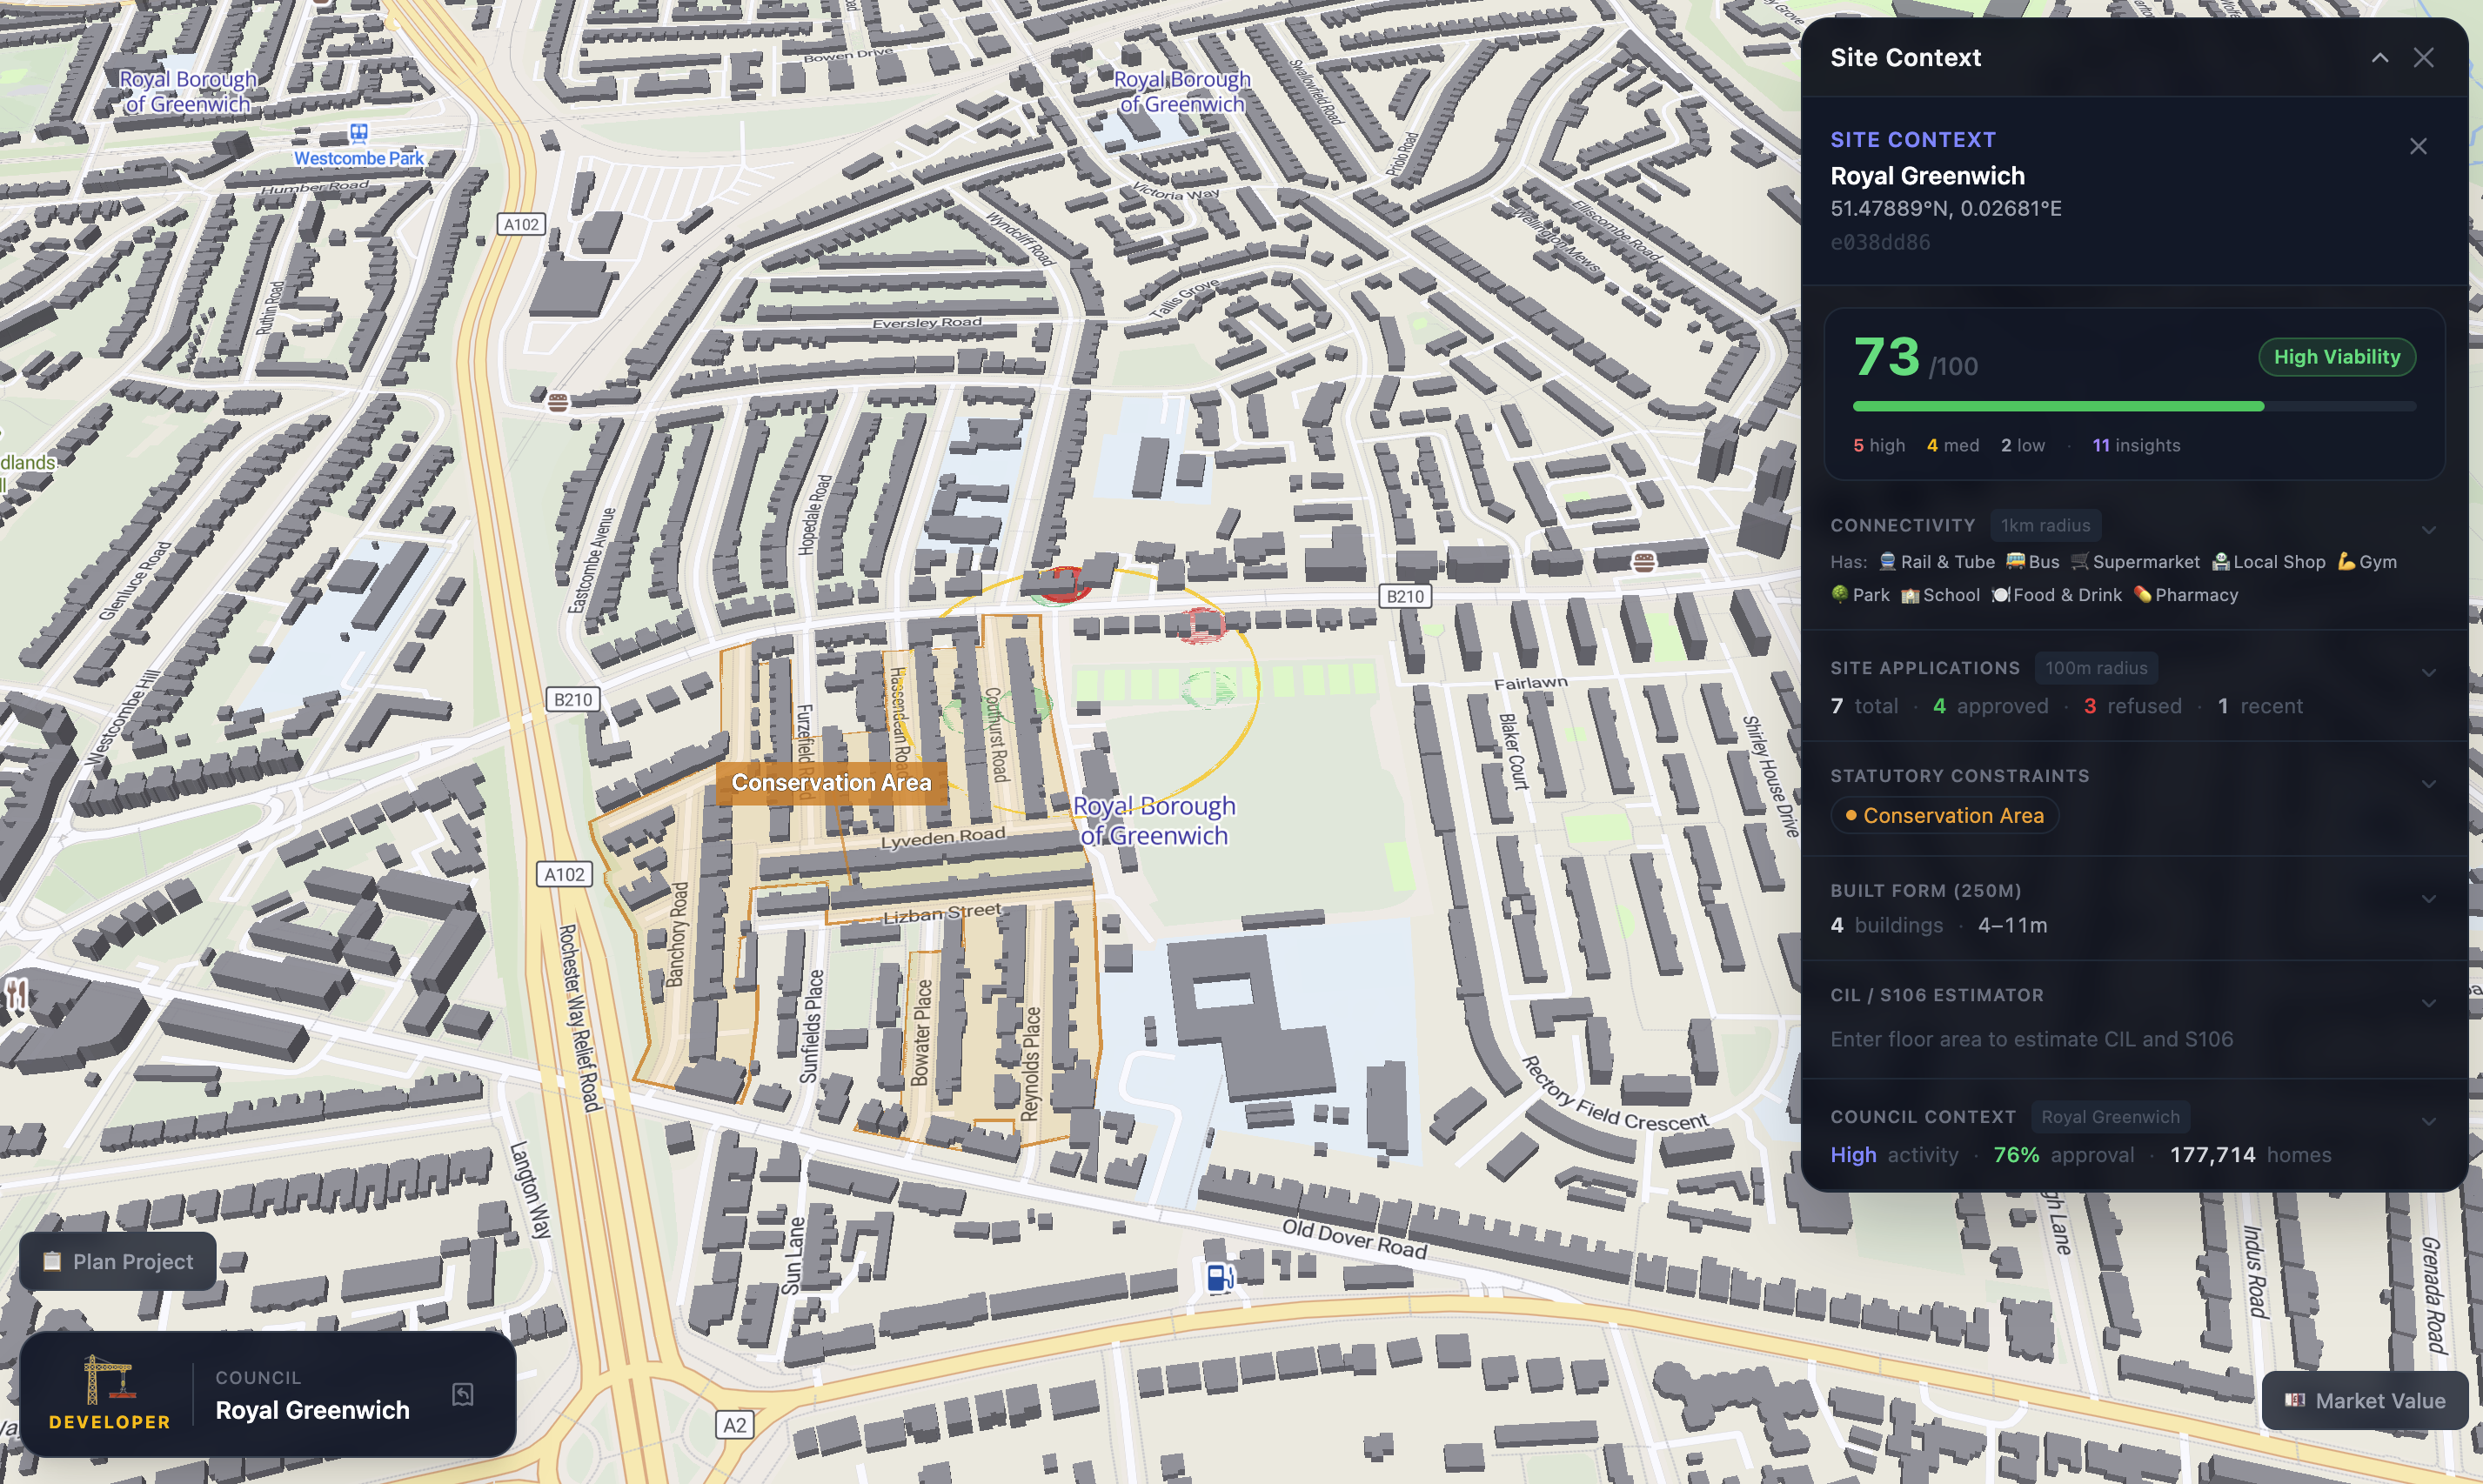This screenshot has width=2483, height=1484.
Task: Click the burger food icon near Eversley Road
Action: (558, 403)
